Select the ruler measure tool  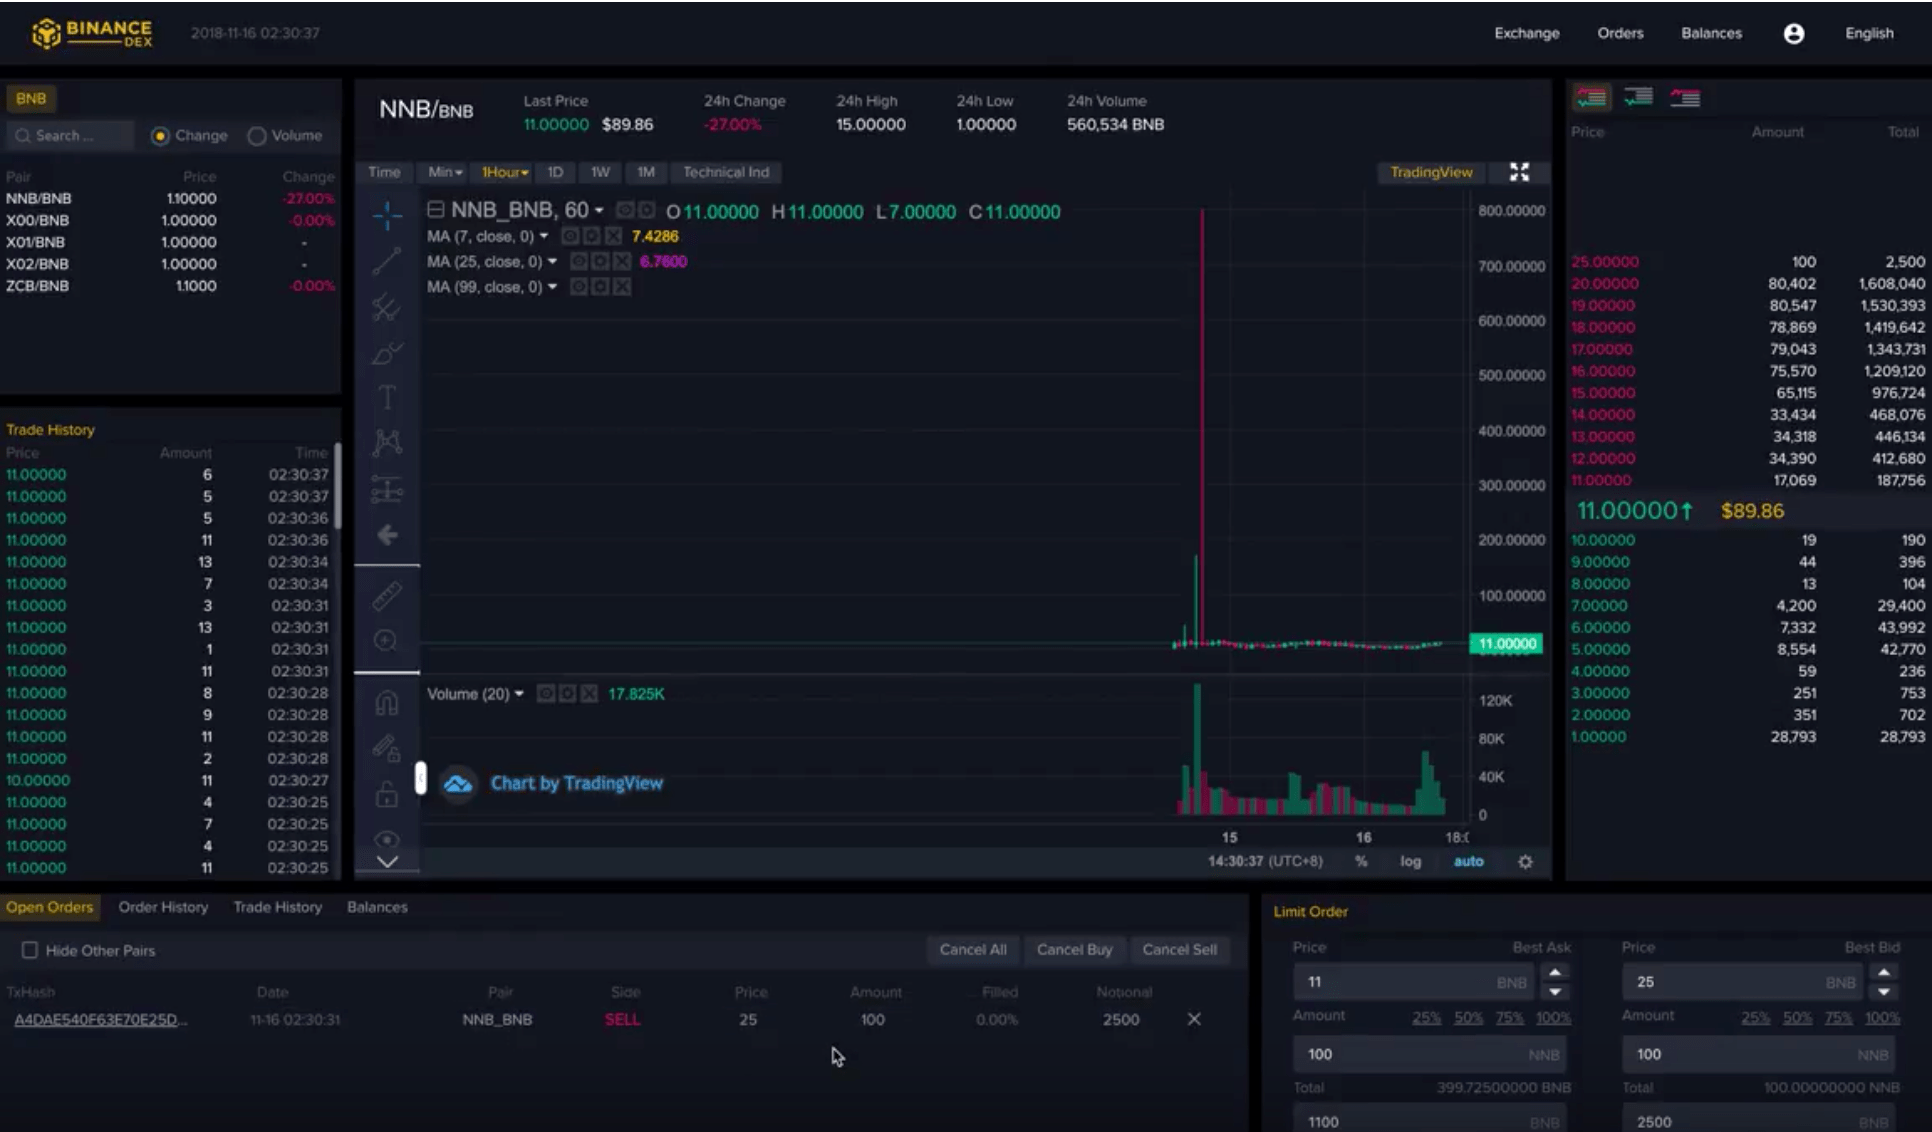point(387,596)
